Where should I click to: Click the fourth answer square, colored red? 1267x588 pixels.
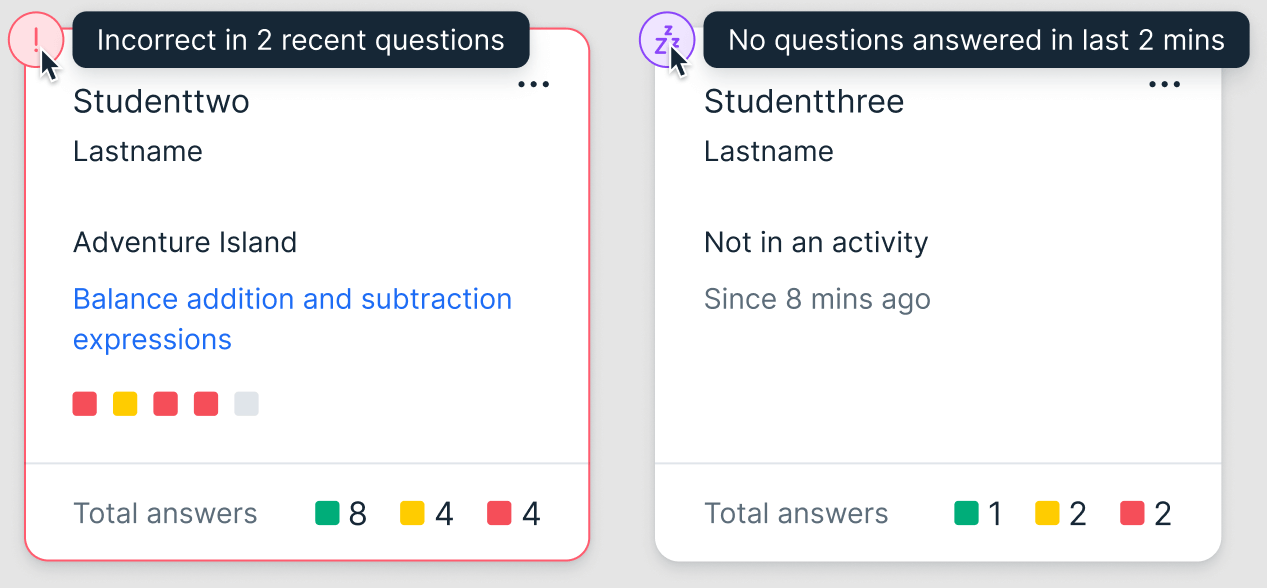point(206,404)
